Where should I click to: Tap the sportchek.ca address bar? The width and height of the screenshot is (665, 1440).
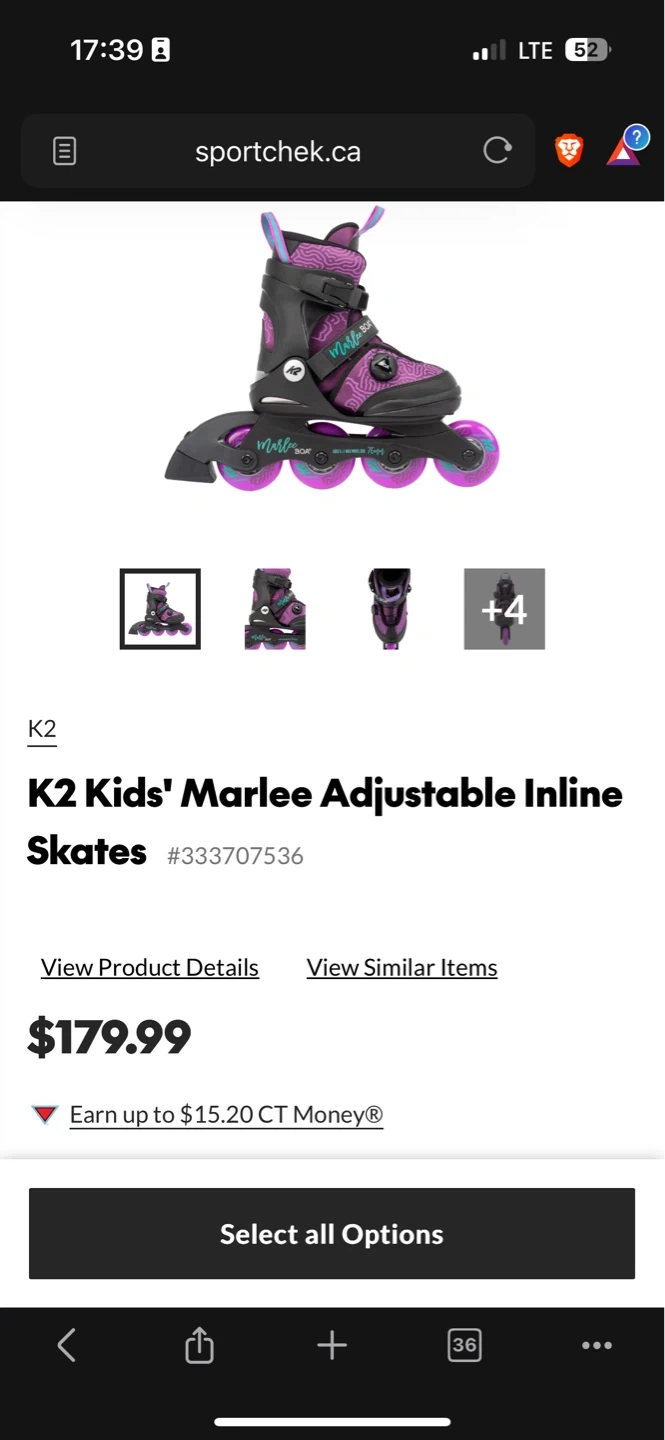[x=278, y=152]
